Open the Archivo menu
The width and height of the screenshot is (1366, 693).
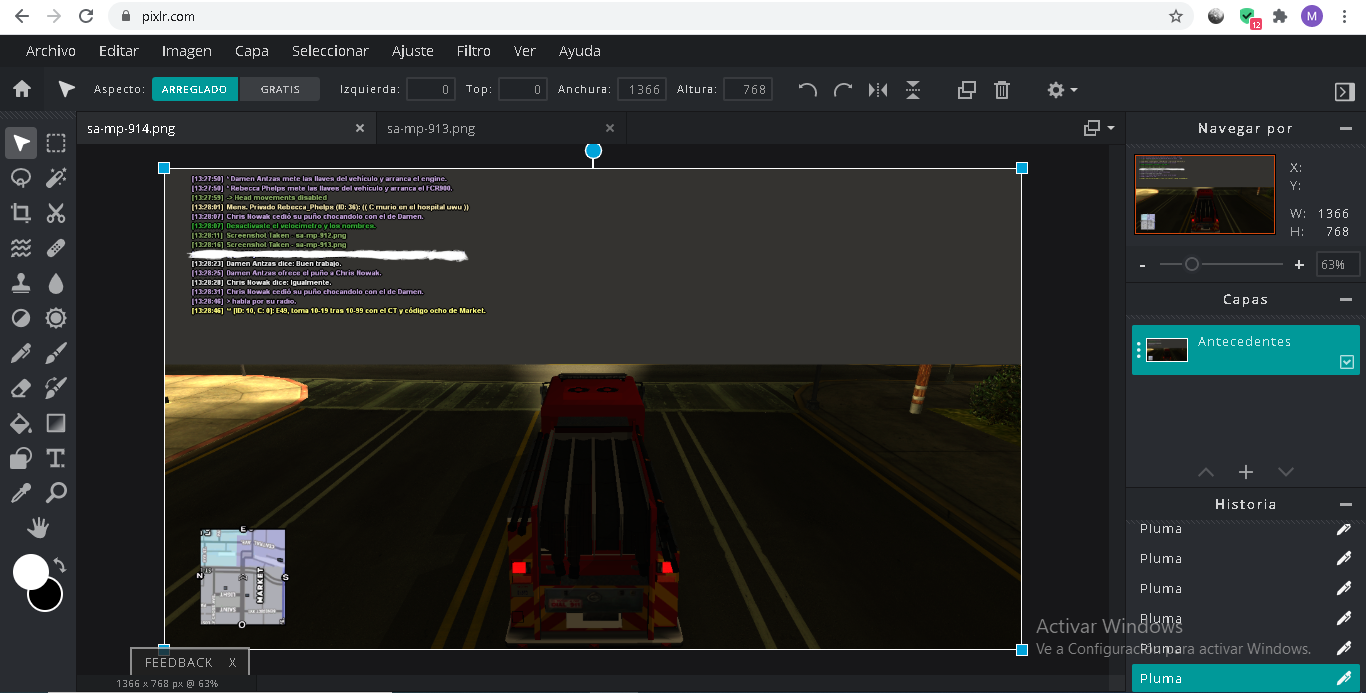tap(51, 51)
